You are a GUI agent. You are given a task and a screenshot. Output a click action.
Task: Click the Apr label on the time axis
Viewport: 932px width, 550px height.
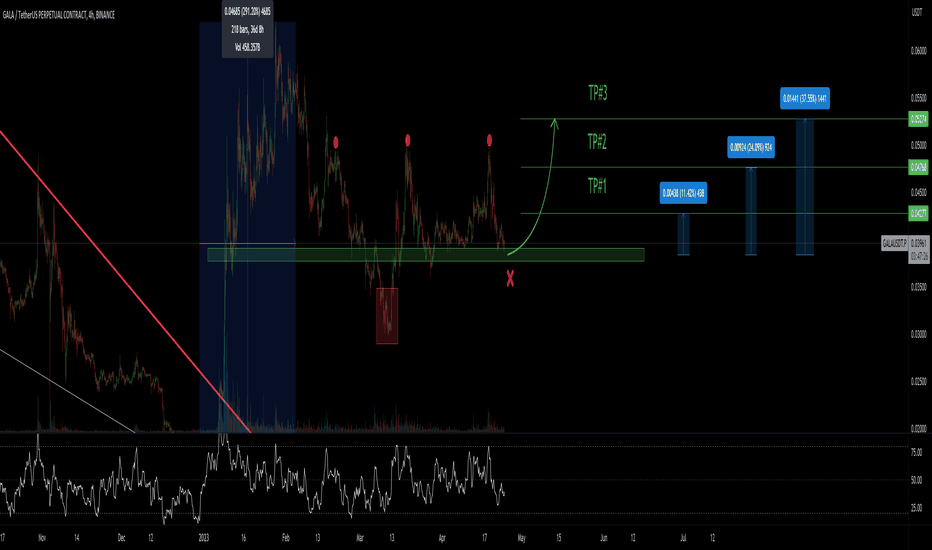[442, 538]
